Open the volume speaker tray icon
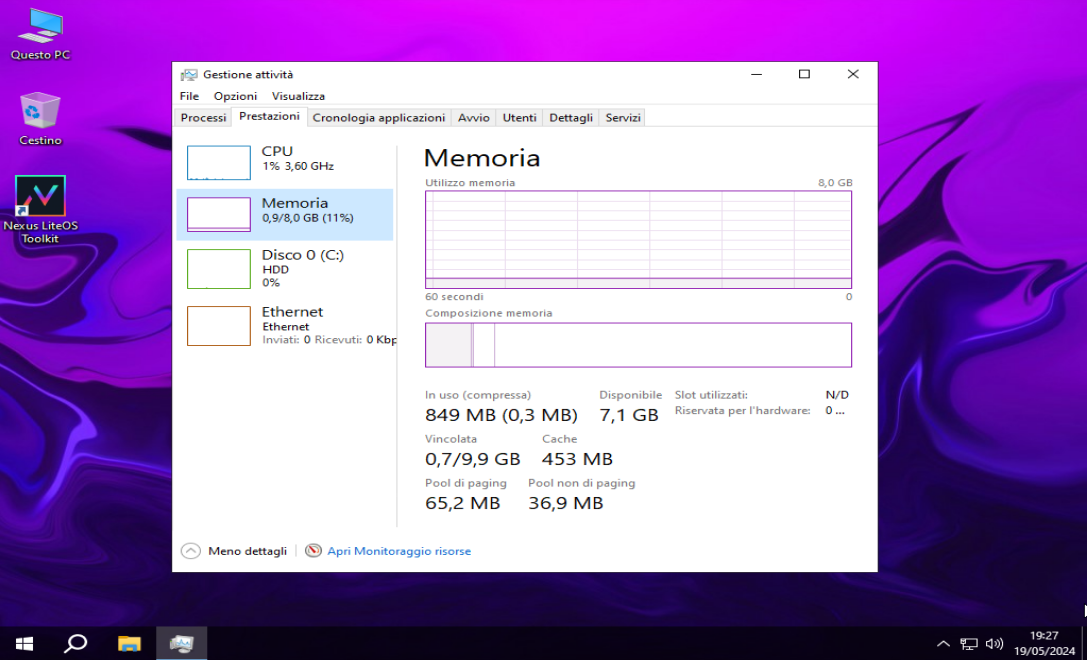1087x660 pixels. click(x=994, y=643)
